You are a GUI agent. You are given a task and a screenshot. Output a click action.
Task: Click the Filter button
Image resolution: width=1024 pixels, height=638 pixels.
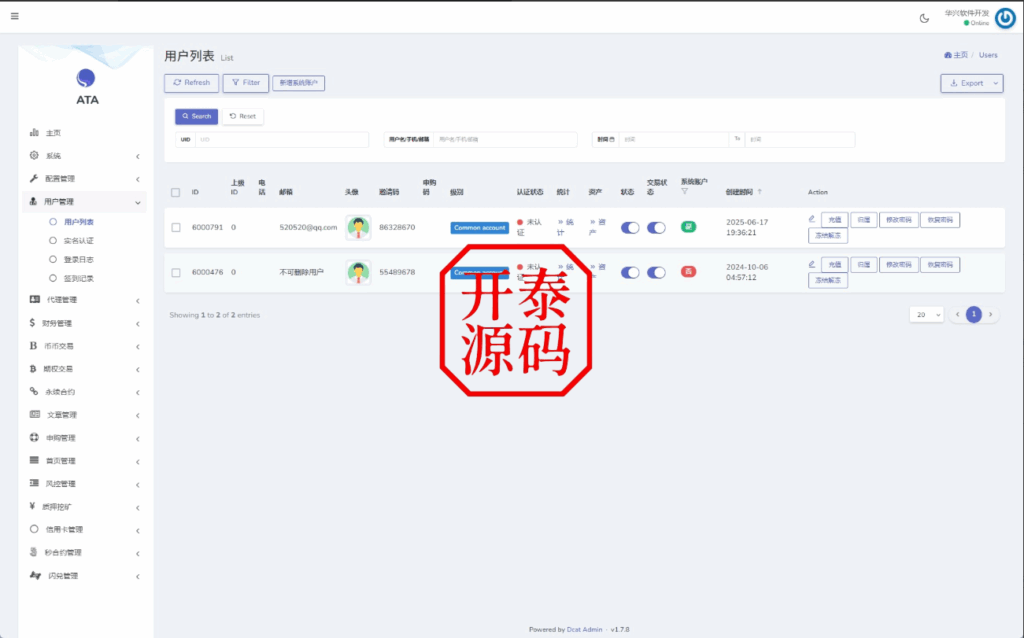coord(246,83)
